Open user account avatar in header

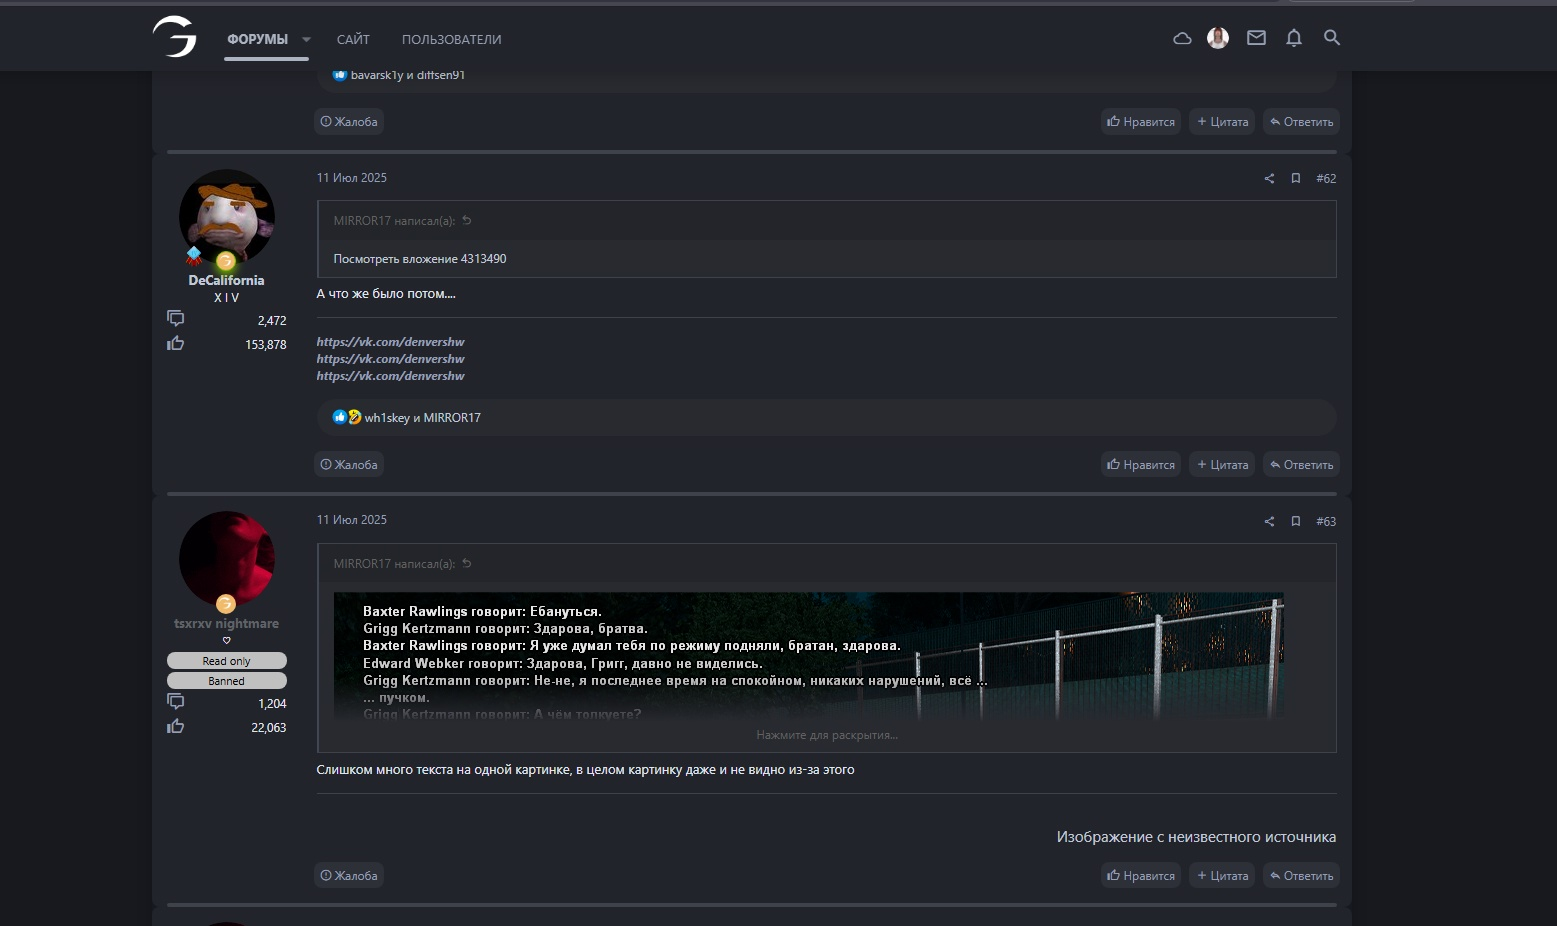(x=1218, y=38)
